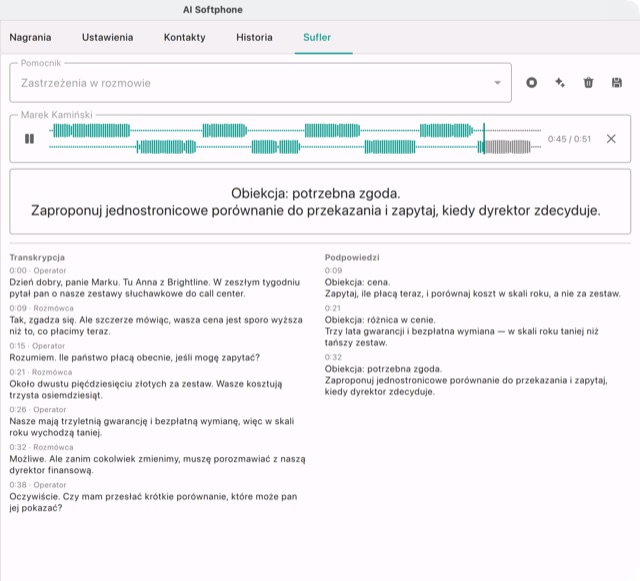640x581 pixels.
Task: Click the playhead marker on the waveform
Action: point(484,139)
